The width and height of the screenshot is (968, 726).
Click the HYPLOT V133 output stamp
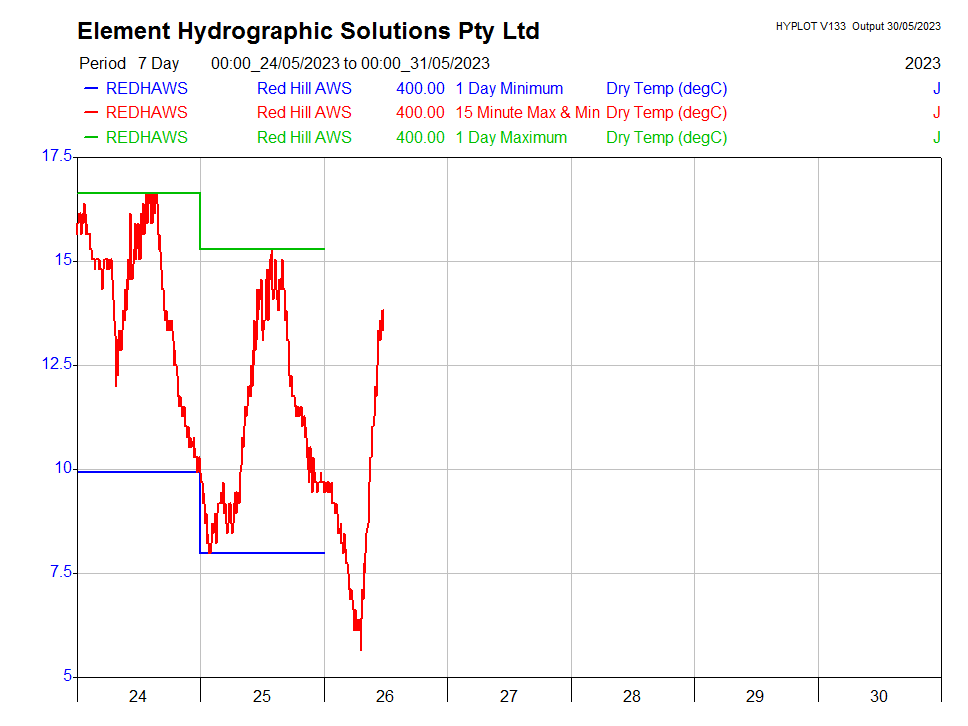click(x=857, y=26)
